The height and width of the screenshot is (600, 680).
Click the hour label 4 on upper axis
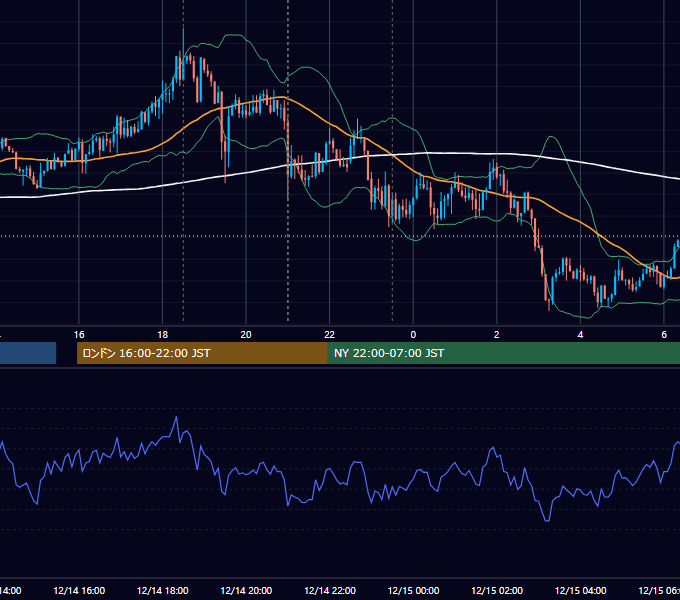click(580, 335)
